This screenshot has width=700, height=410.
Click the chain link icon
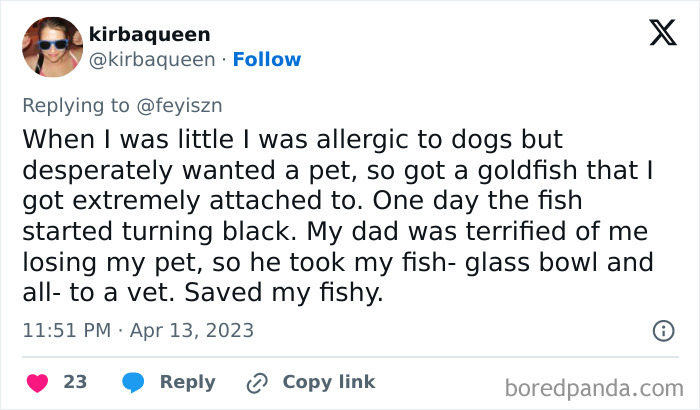pyautogui.click(x=257, y=382)
